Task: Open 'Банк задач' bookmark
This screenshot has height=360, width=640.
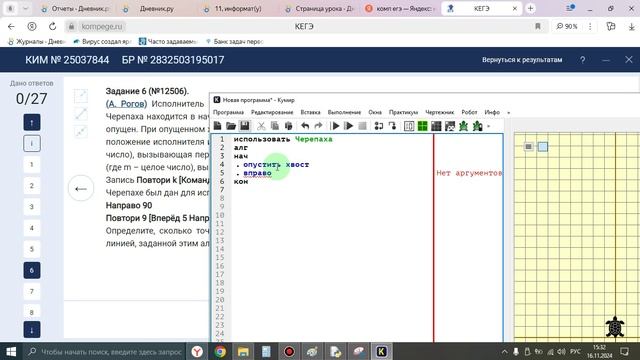Action: pos(234,42)
